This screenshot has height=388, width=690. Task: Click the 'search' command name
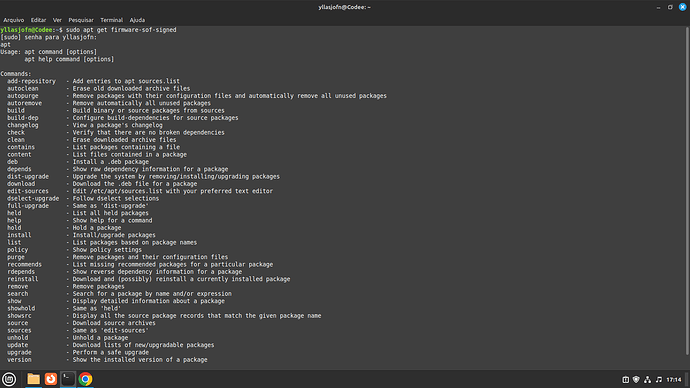(17, 294)
